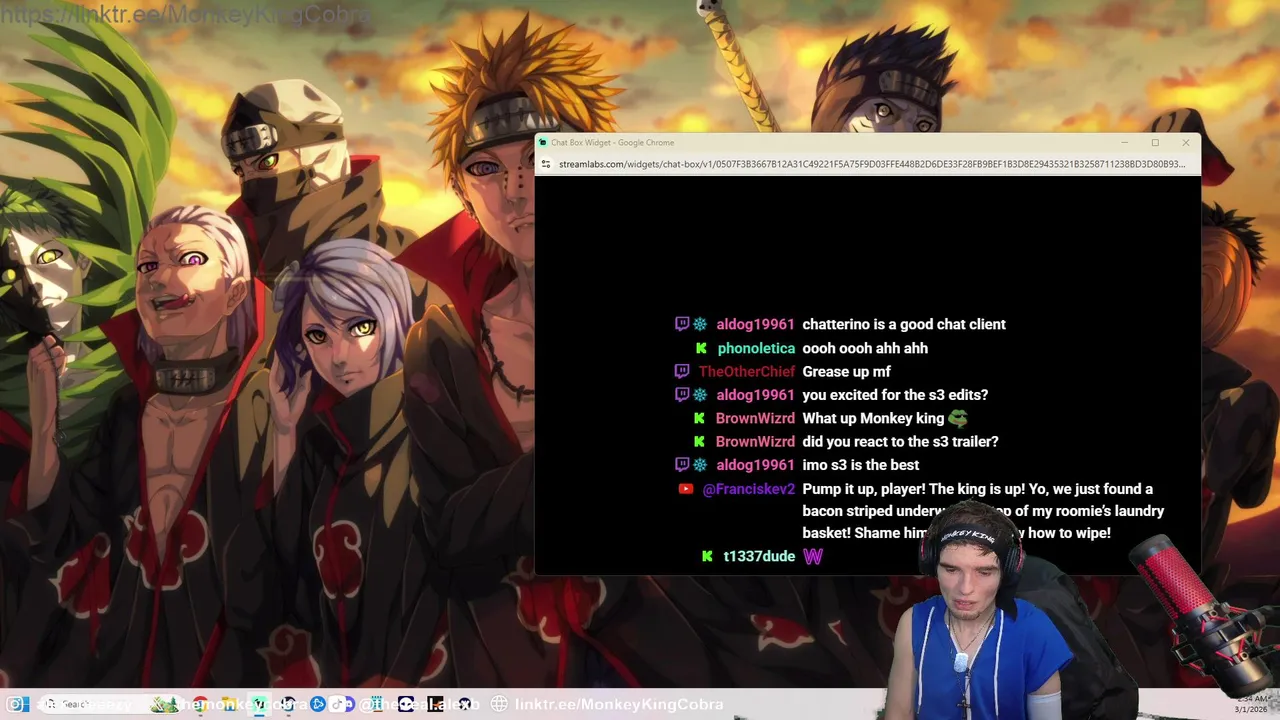
Task: Click the purple W emote from t1337dude
Action: 813,556
